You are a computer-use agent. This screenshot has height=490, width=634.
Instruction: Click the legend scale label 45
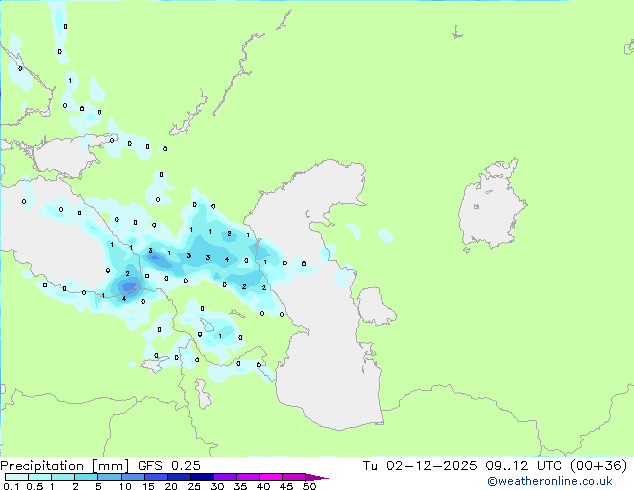286,486
